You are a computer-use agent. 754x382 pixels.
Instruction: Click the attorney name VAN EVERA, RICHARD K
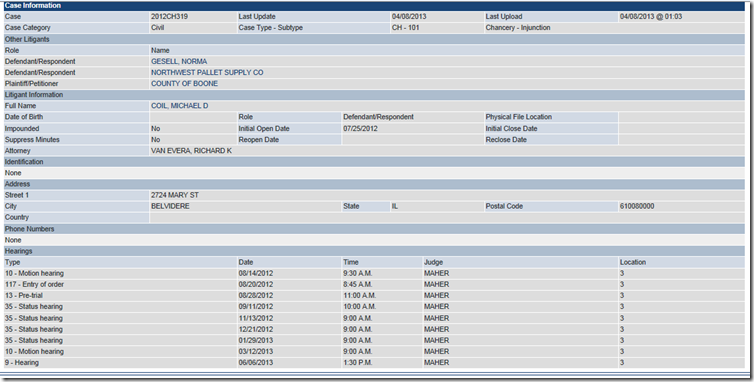tap(191, 151)
